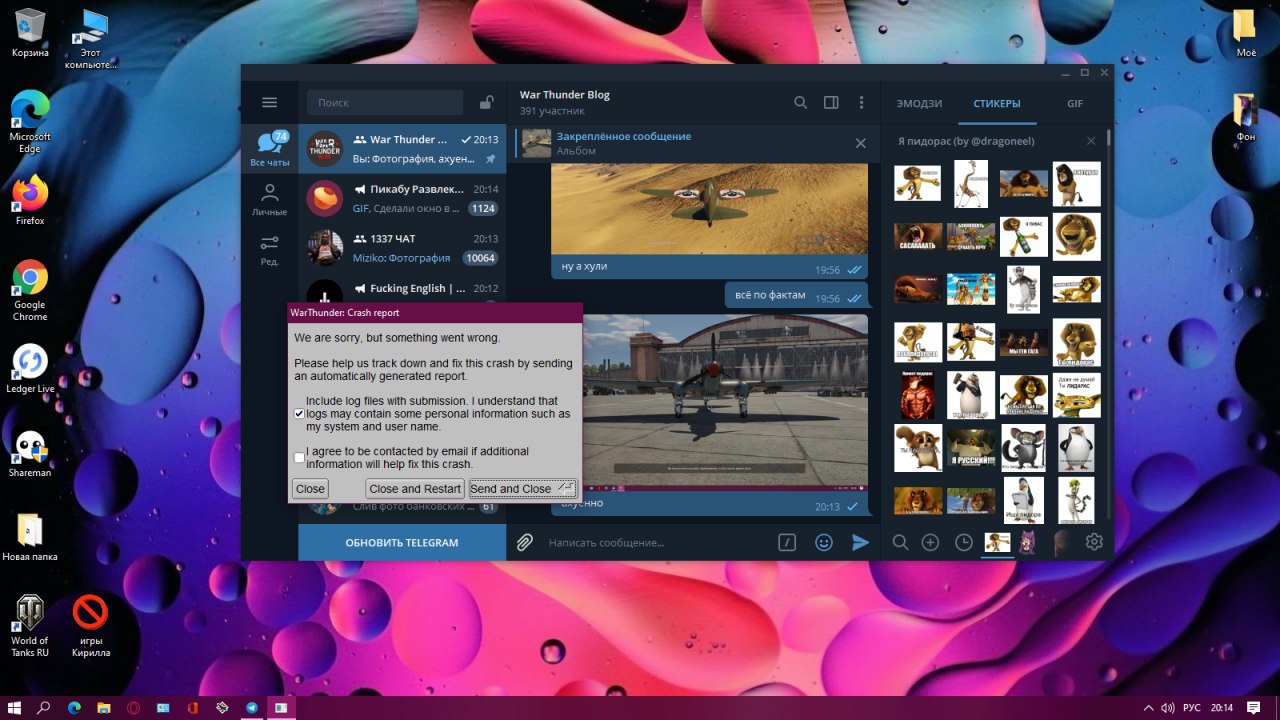Screen dimensions: 1280x720
Task: Click the smiley emoji icon in message bar
Action: (824, 542)
